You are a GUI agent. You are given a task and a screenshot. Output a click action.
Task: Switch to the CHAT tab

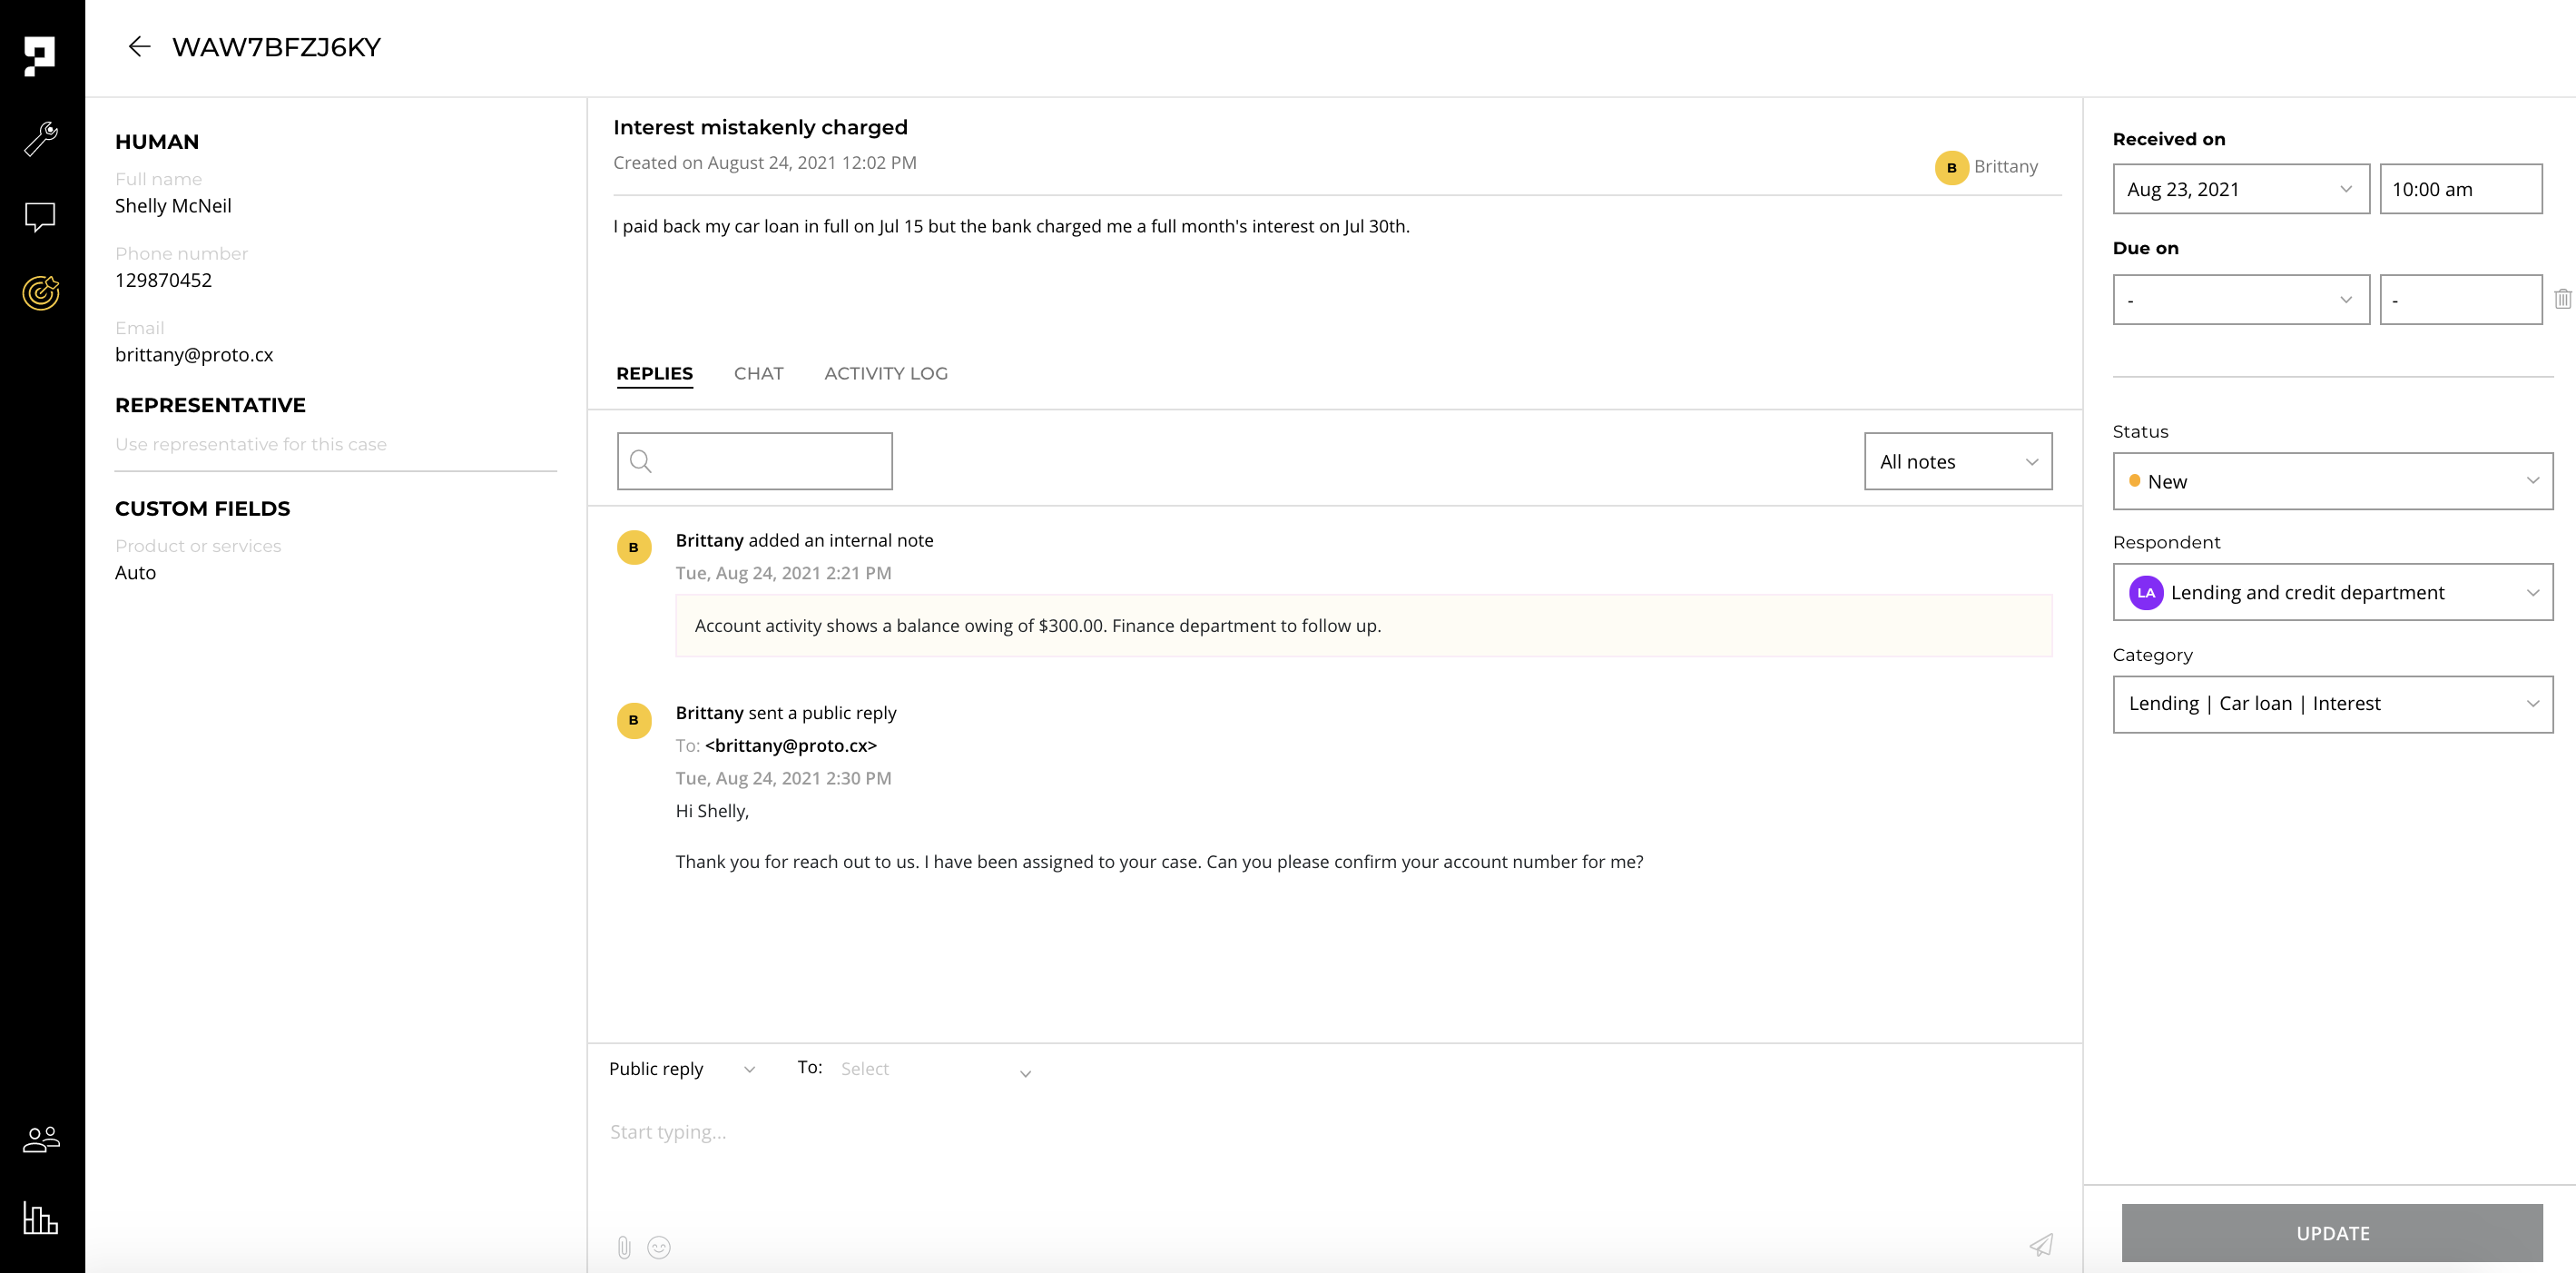(x=758, y=373)
